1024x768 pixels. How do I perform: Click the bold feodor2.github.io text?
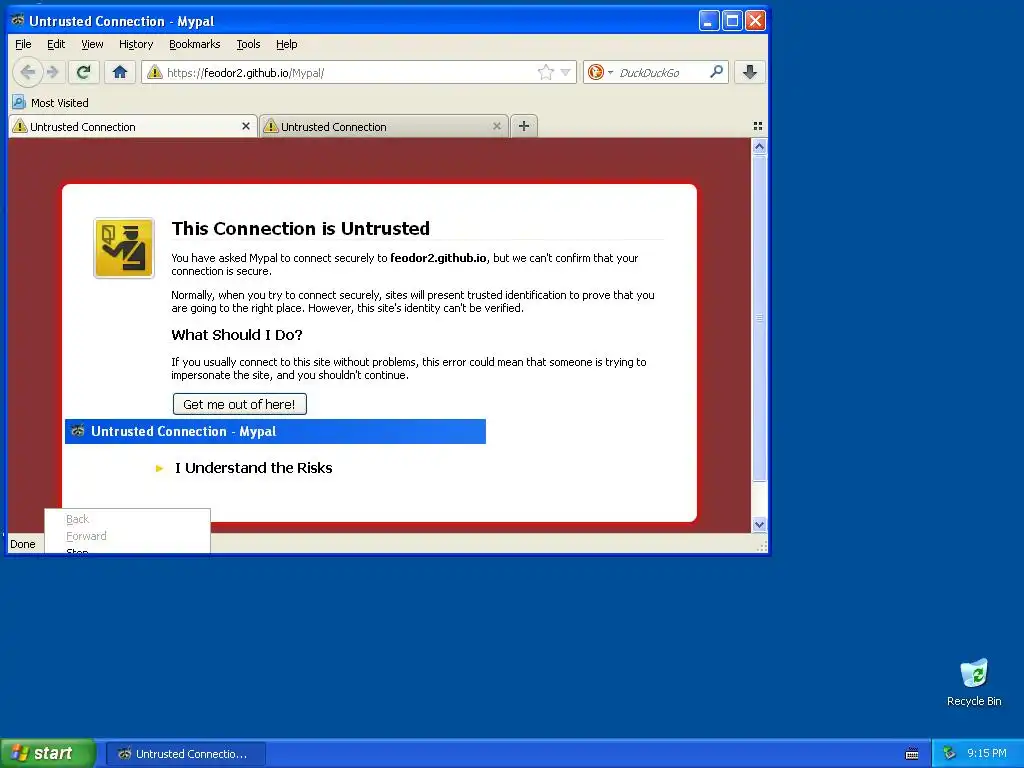tap(438, 258)
